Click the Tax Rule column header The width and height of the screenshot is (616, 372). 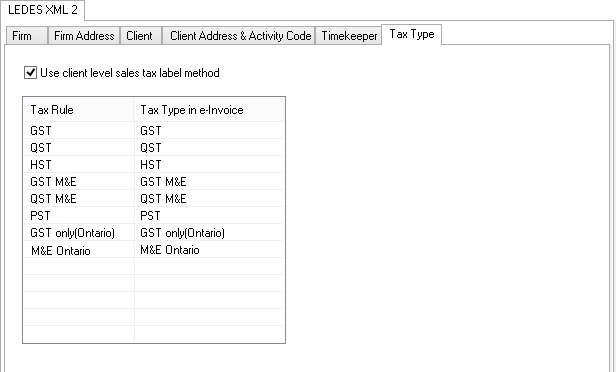point(79,110)
